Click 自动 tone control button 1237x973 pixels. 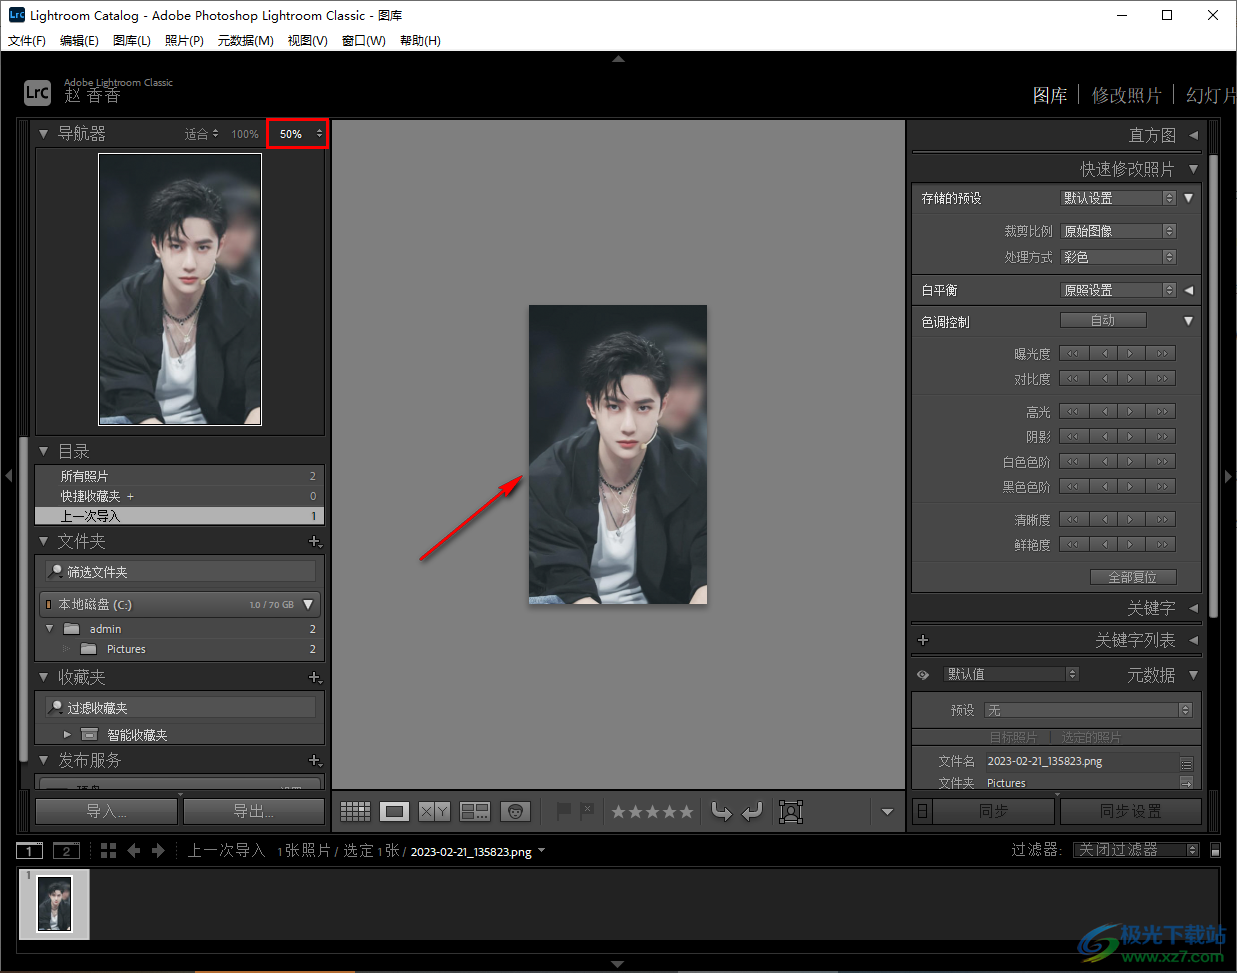click(1103, 320)
